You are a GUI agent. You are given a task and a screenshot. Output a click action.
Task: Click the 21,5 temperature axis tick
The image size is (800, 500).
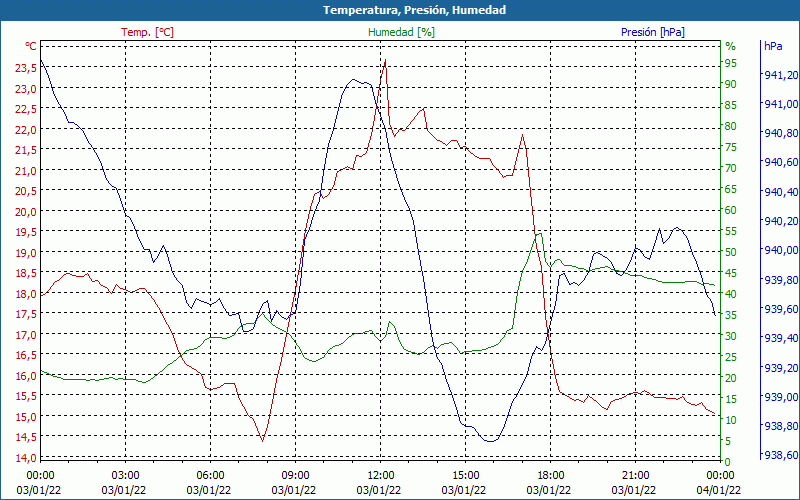click(26, 149)
